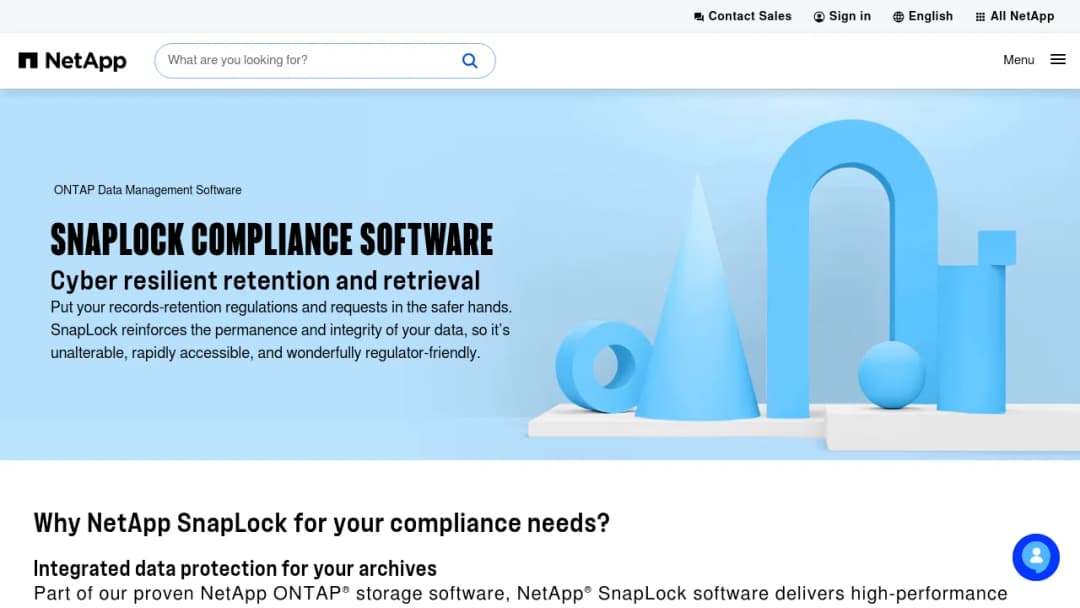Click the search magnifier icon

[x=470, y=61]
